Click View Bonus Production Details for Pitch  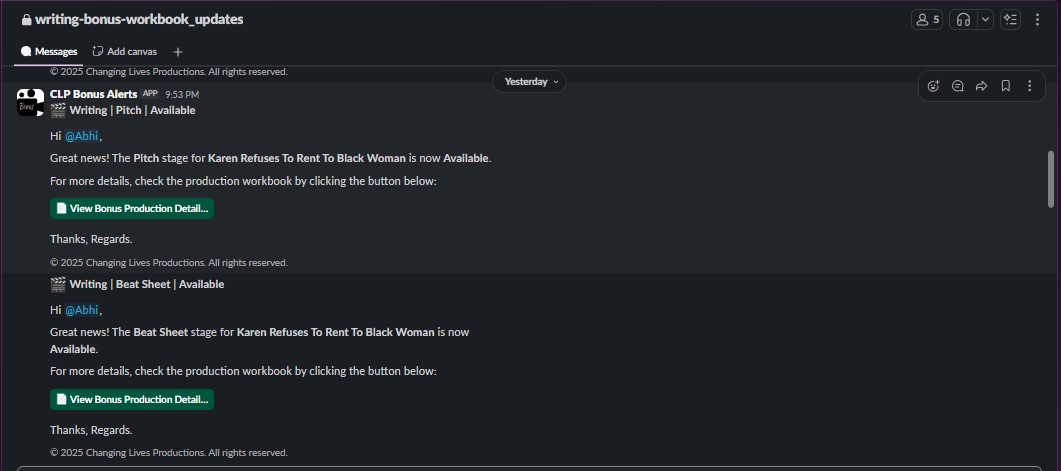point(132,208)
